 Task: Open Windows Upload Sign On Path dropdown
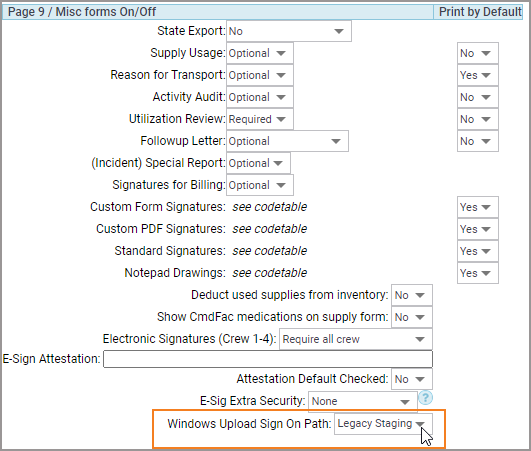point(383,424)
